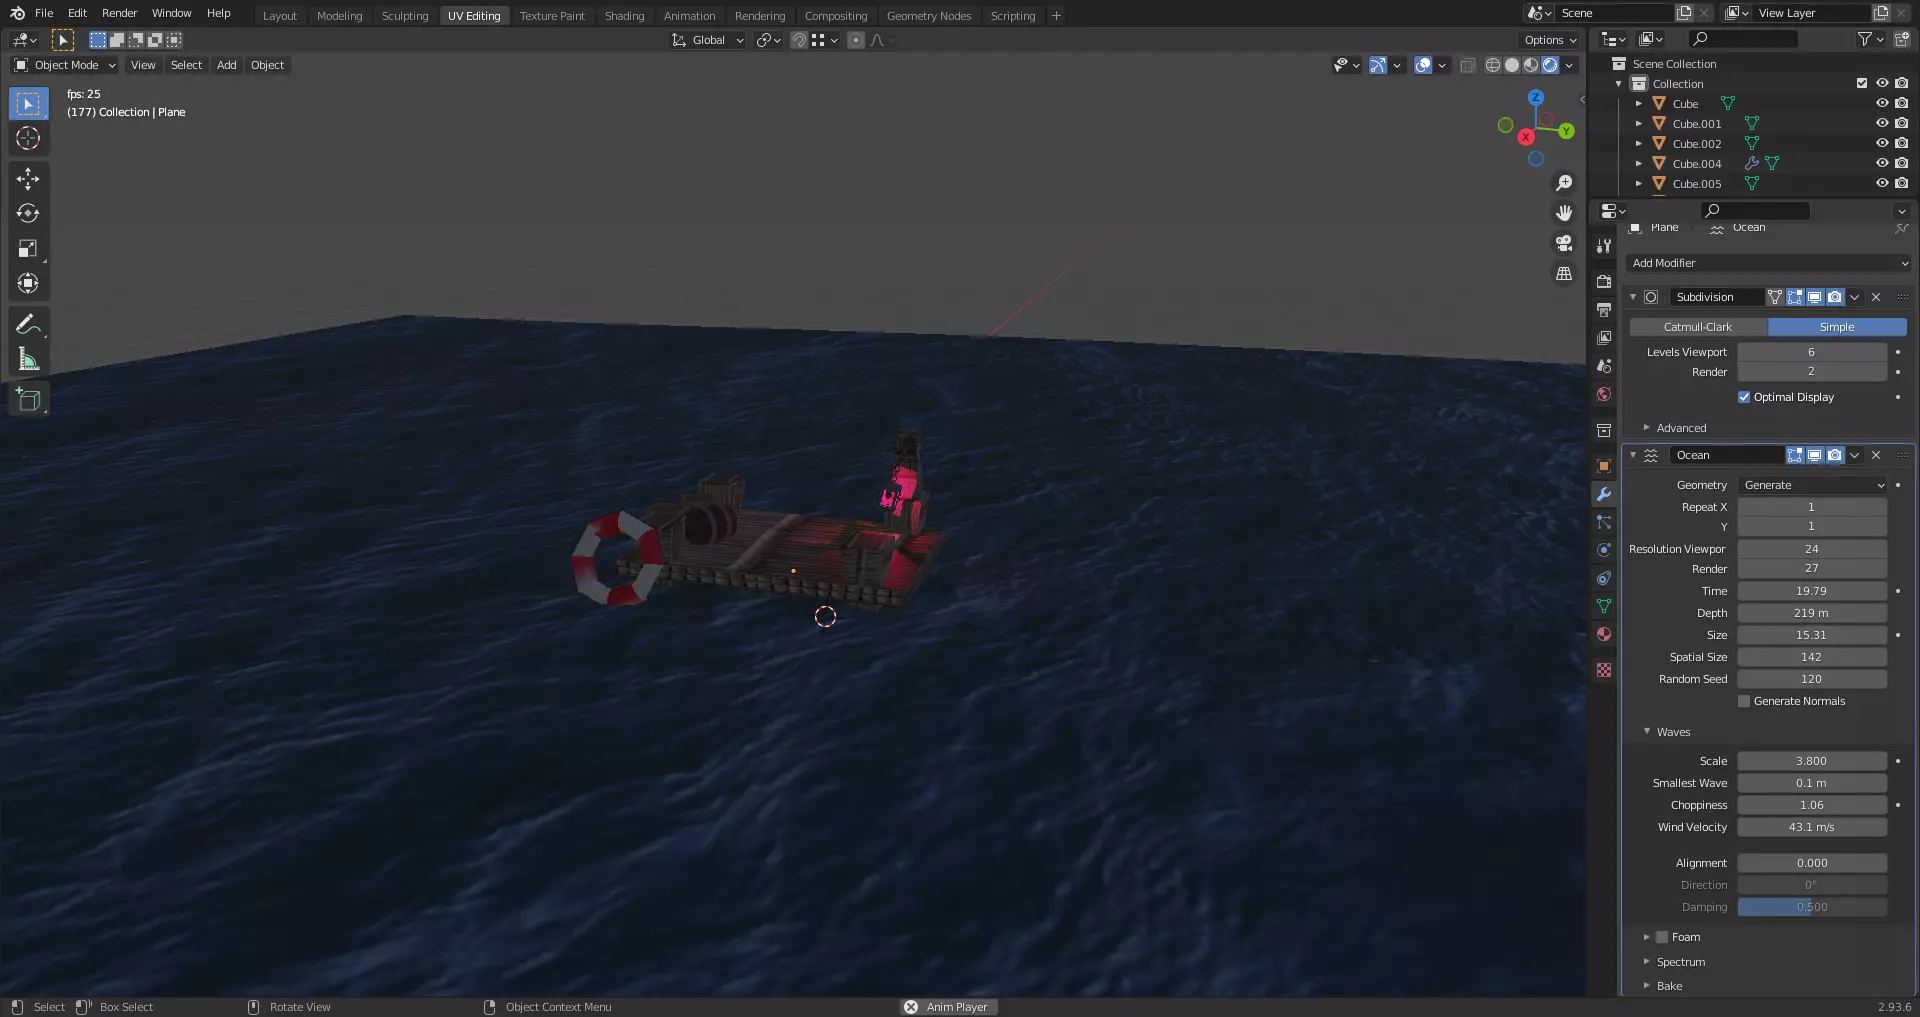This screenshot has width=1920, height=1017.
Task: Uncheck Optimal Display checkbox
Action: pyautogui.click(x=1744, y=397)
